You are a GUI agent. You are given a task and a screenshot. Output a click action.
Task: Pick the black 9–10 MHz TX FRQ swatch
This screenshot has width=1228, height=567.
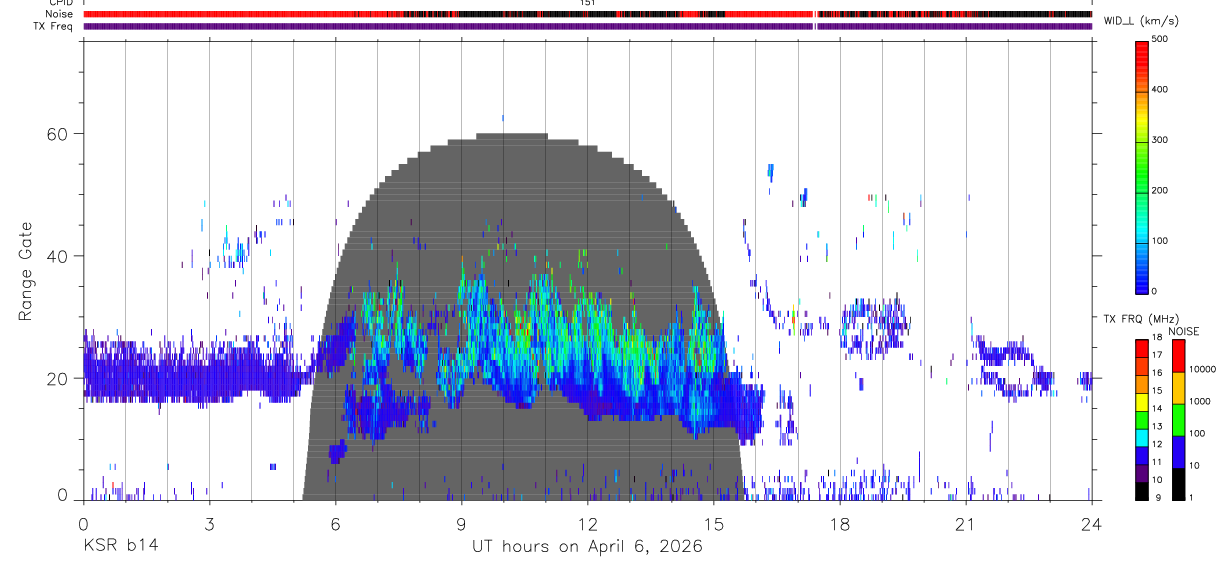click(1141, 491)
